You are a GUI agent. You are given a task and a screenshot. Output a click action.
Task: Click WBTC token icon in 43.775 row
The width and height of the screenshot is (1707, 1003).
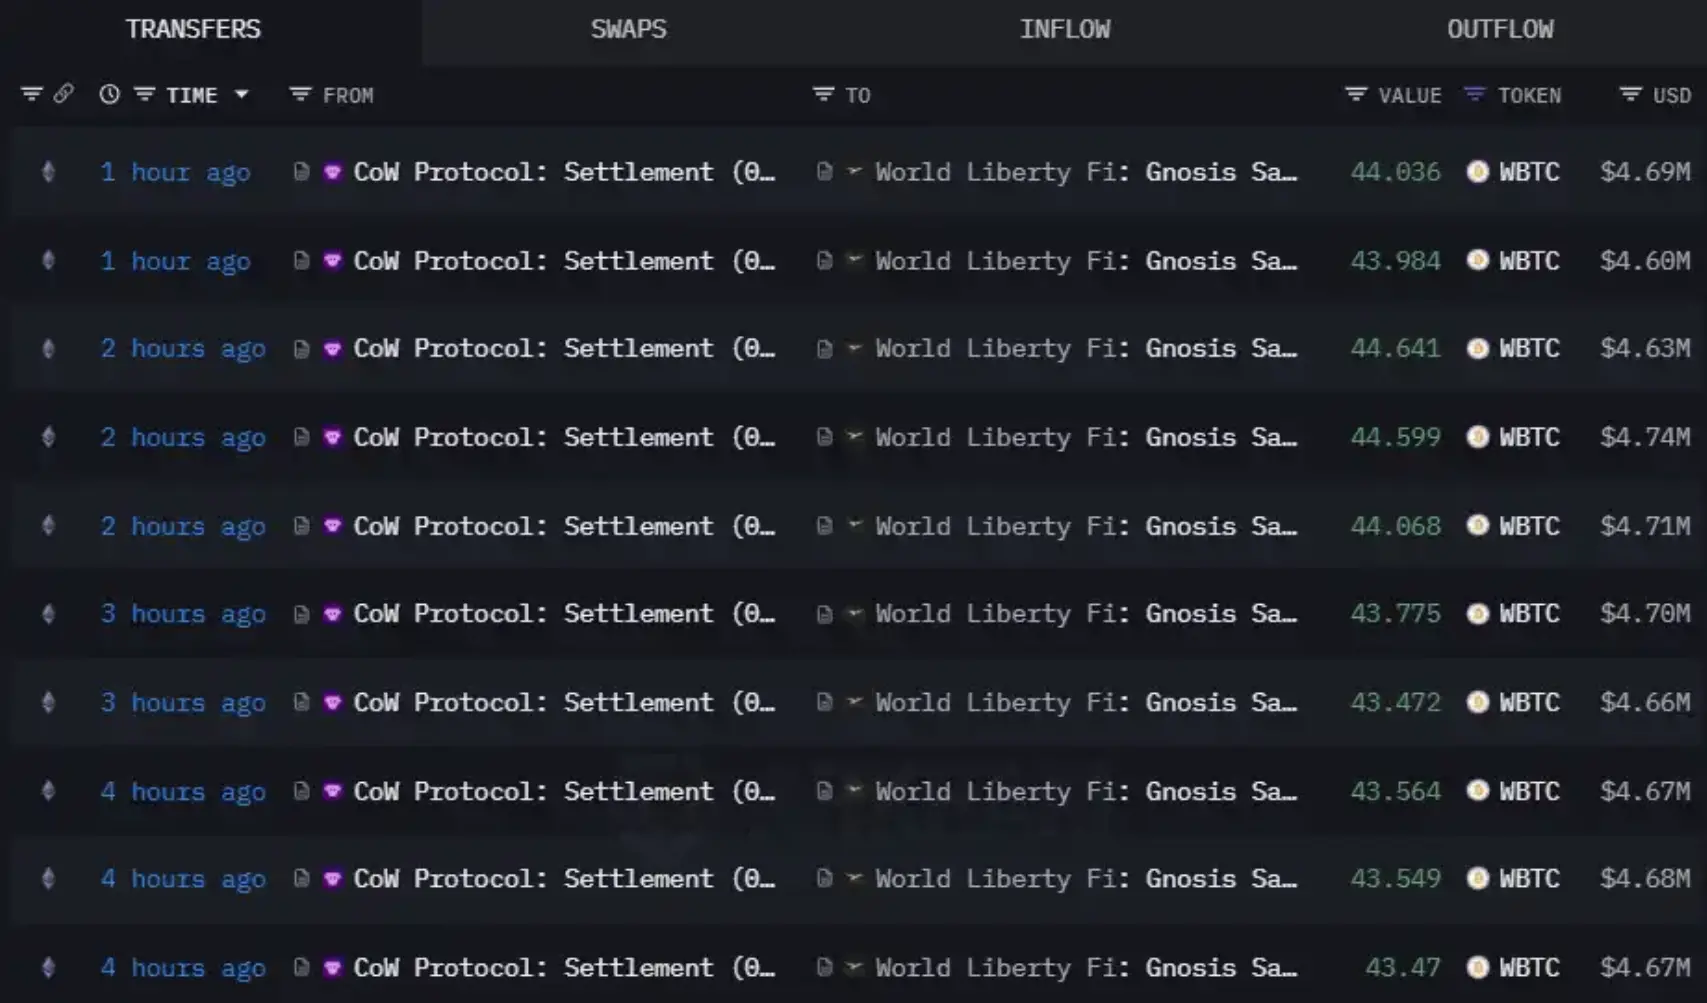click(1477, 613)
